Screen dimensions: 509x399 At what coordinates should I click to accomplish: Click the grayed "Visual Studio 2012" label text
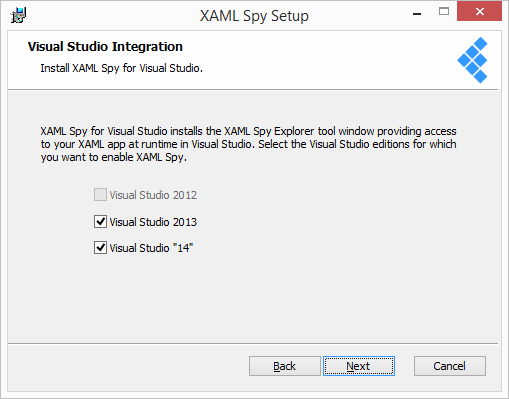point(153,195)
